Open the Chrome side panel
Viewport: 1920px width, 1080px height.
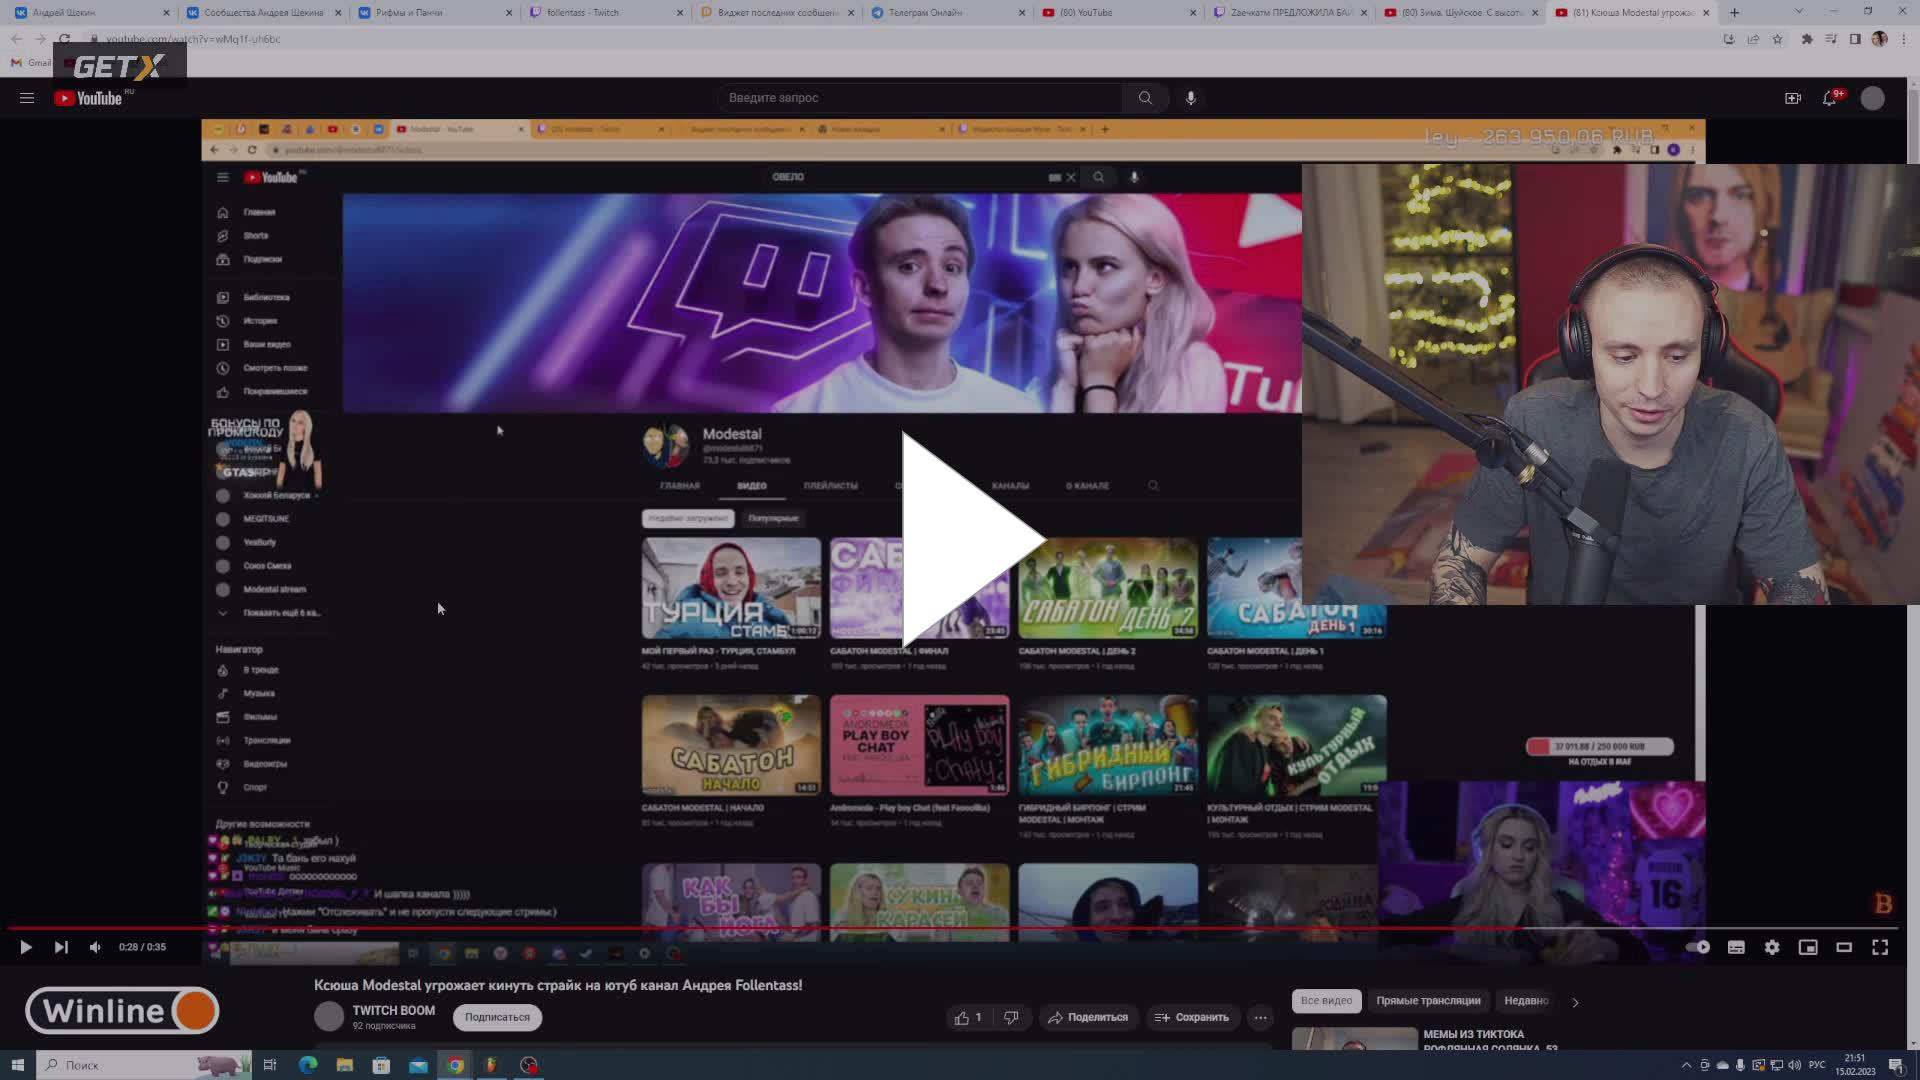[x=1855, y=39]
